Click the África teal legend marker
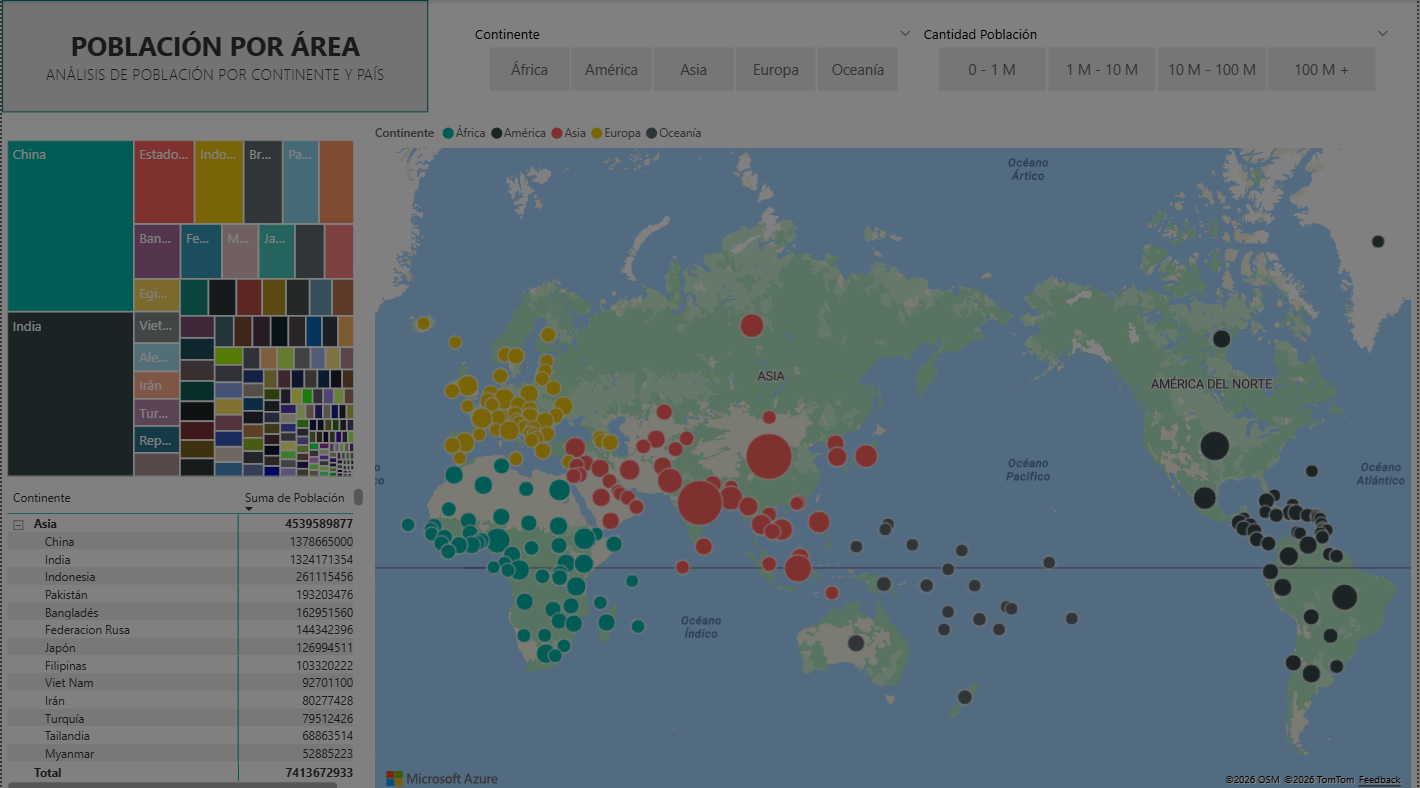 (x=448, y=133)
